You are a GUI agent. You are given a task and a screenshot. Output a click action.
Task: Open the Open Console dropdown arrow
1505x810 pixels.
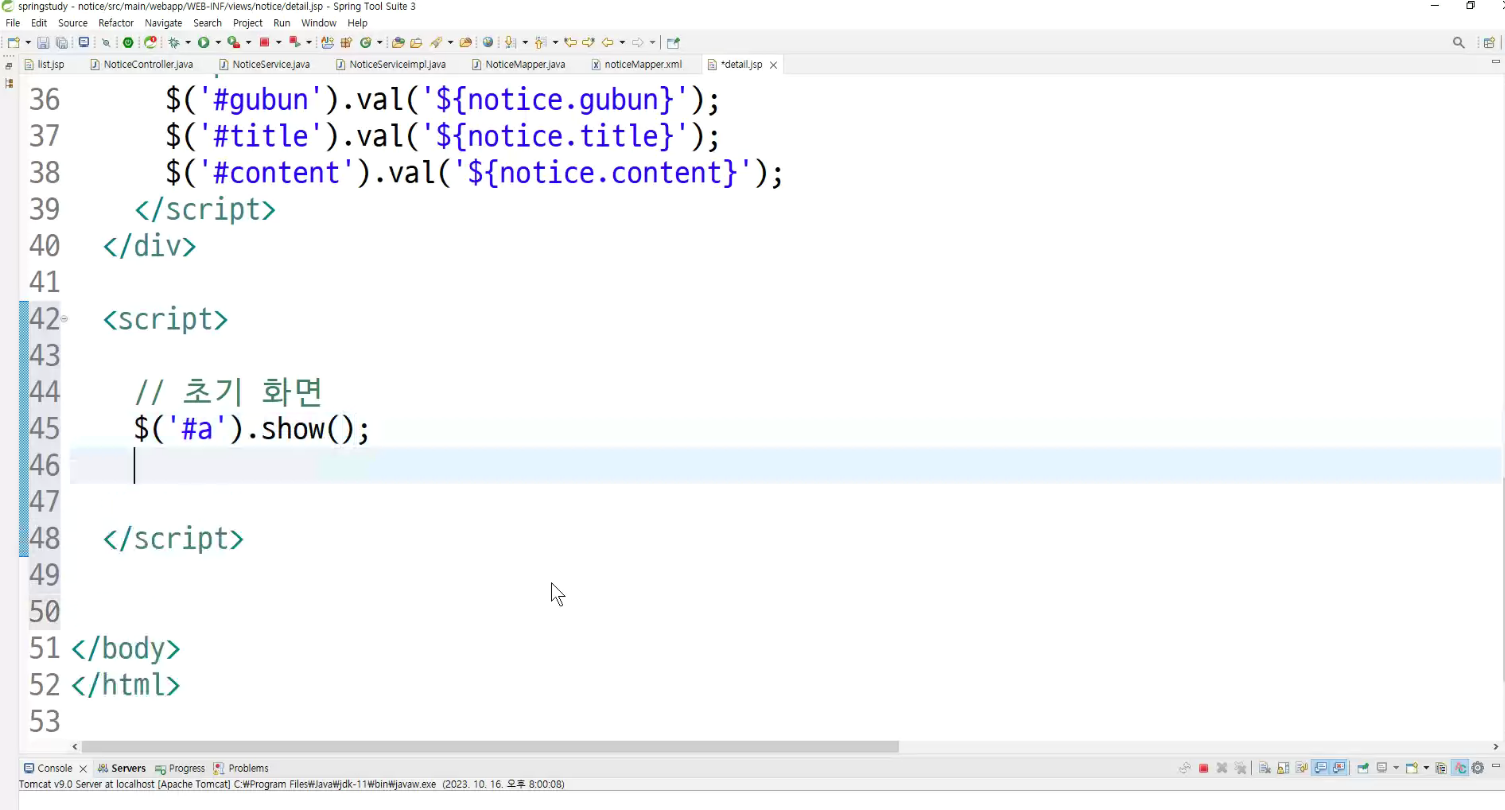[1425, 768]
